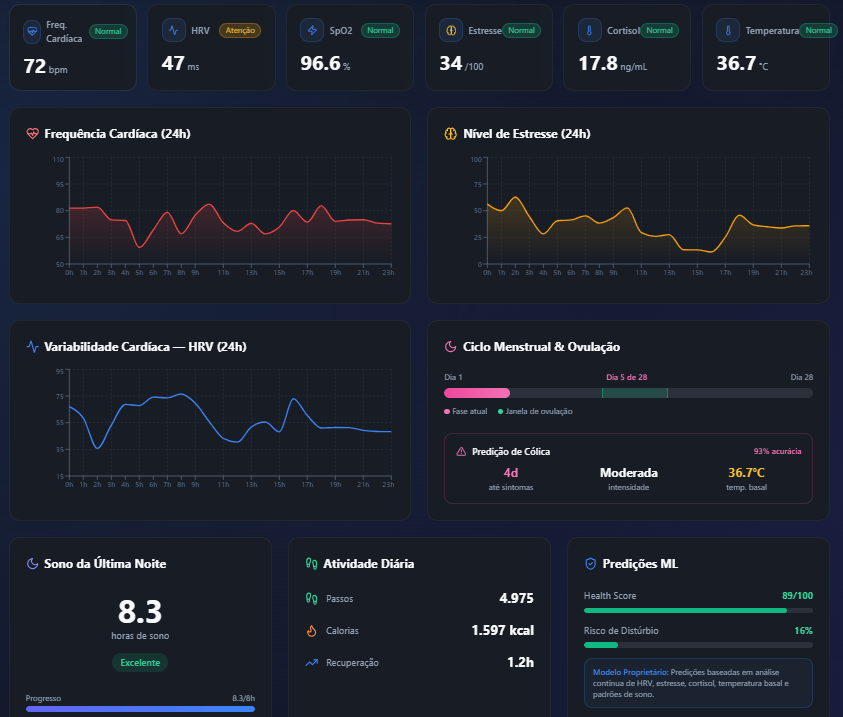Click the 89/100 Health Score value
Image resolution: width=843 pixels, height=717 pixels.
coord(797,596)
